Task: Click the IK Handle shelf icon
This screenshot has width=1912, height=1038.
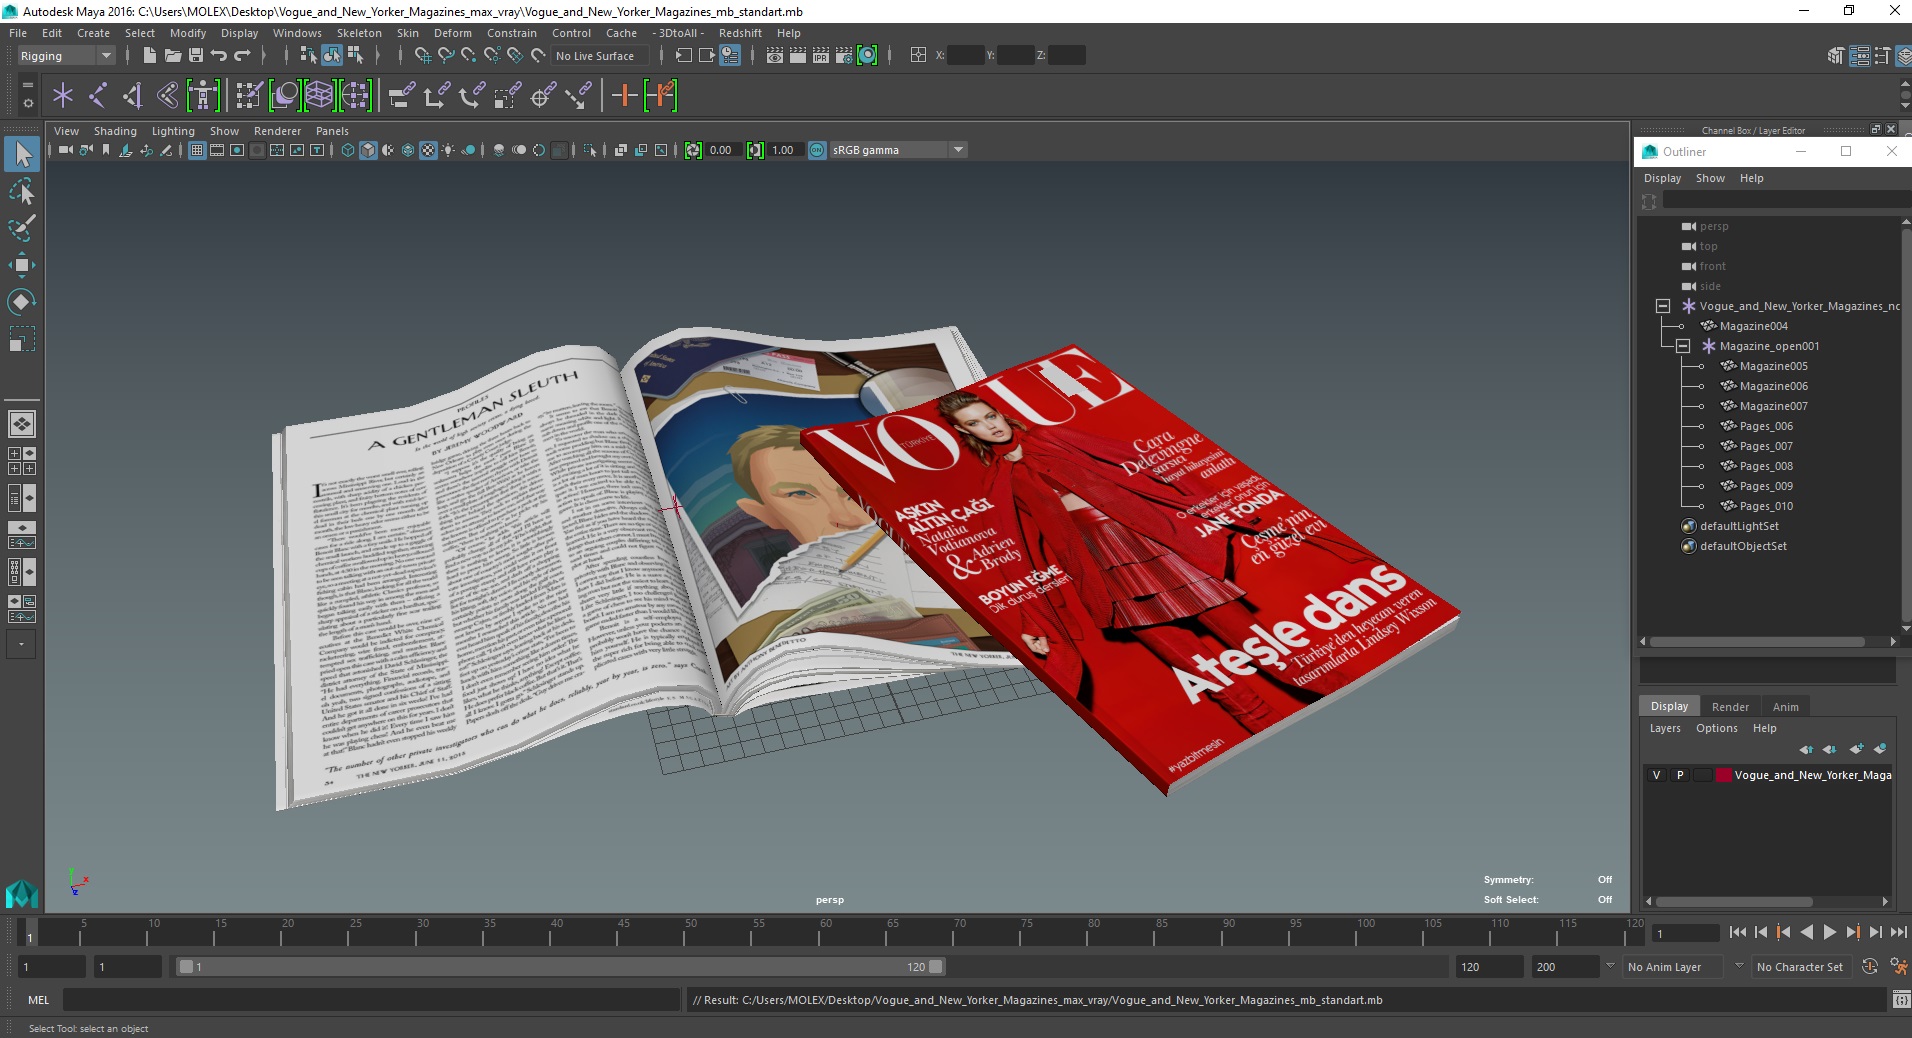Action: tap(132, 96)
